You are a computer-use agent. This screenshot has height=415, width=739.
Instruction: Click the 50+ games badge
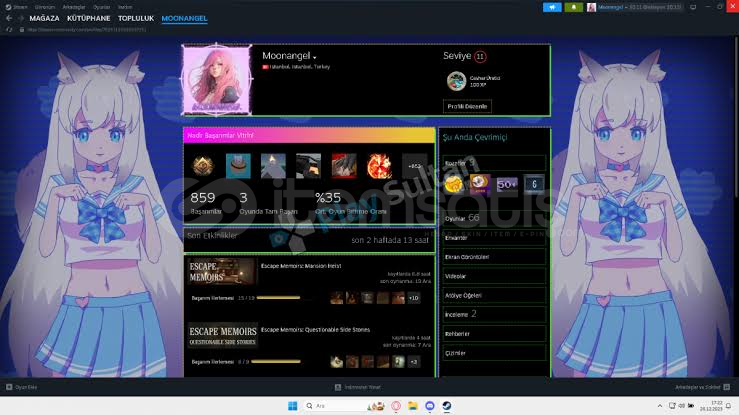click(507, 184)
